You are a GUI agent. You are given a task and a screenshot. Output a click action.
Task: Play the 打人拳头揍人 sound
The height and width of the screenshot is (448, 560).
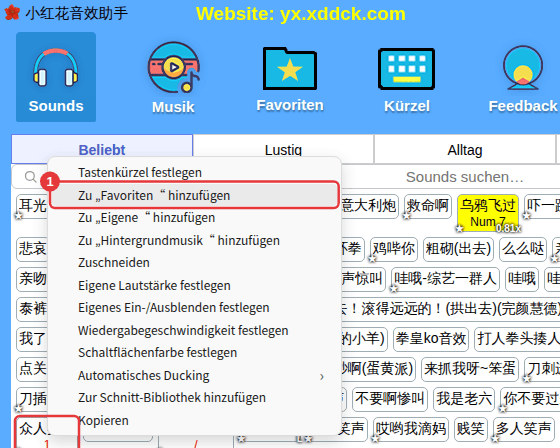[517, 338]
